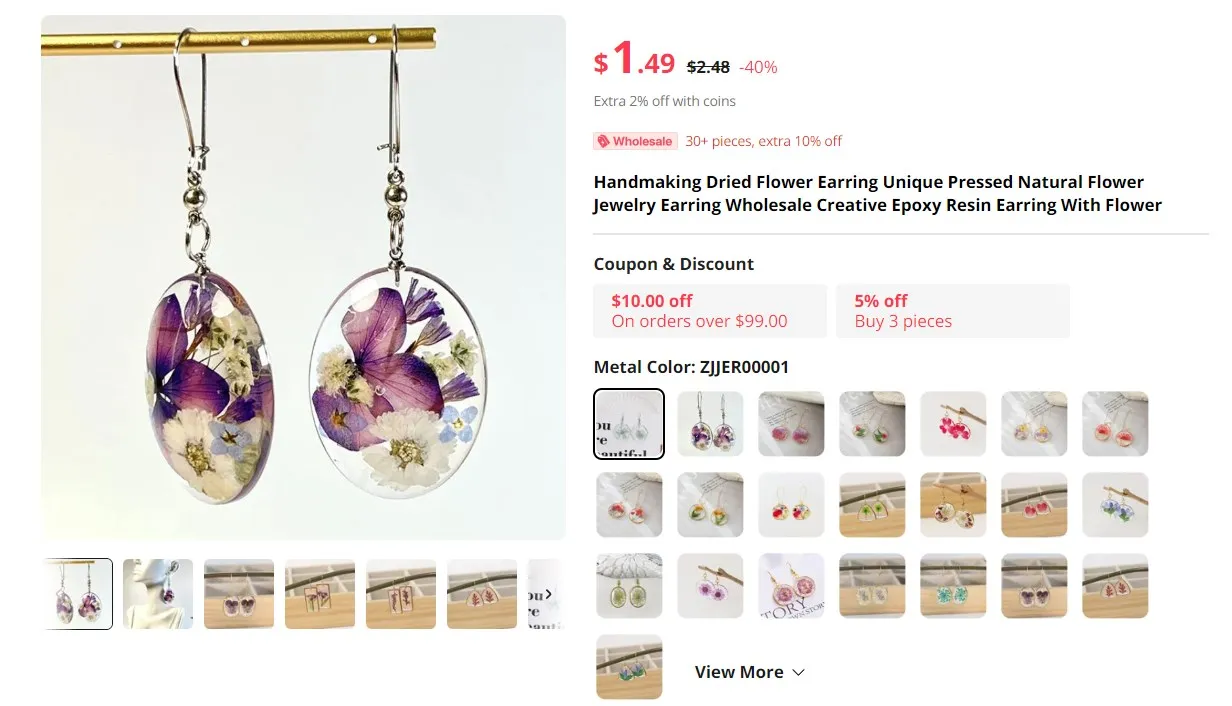This screenshot has height=706, width=1232.
Task: Open 30+ pieces extra 10% off link
Action: pos(763,141)
